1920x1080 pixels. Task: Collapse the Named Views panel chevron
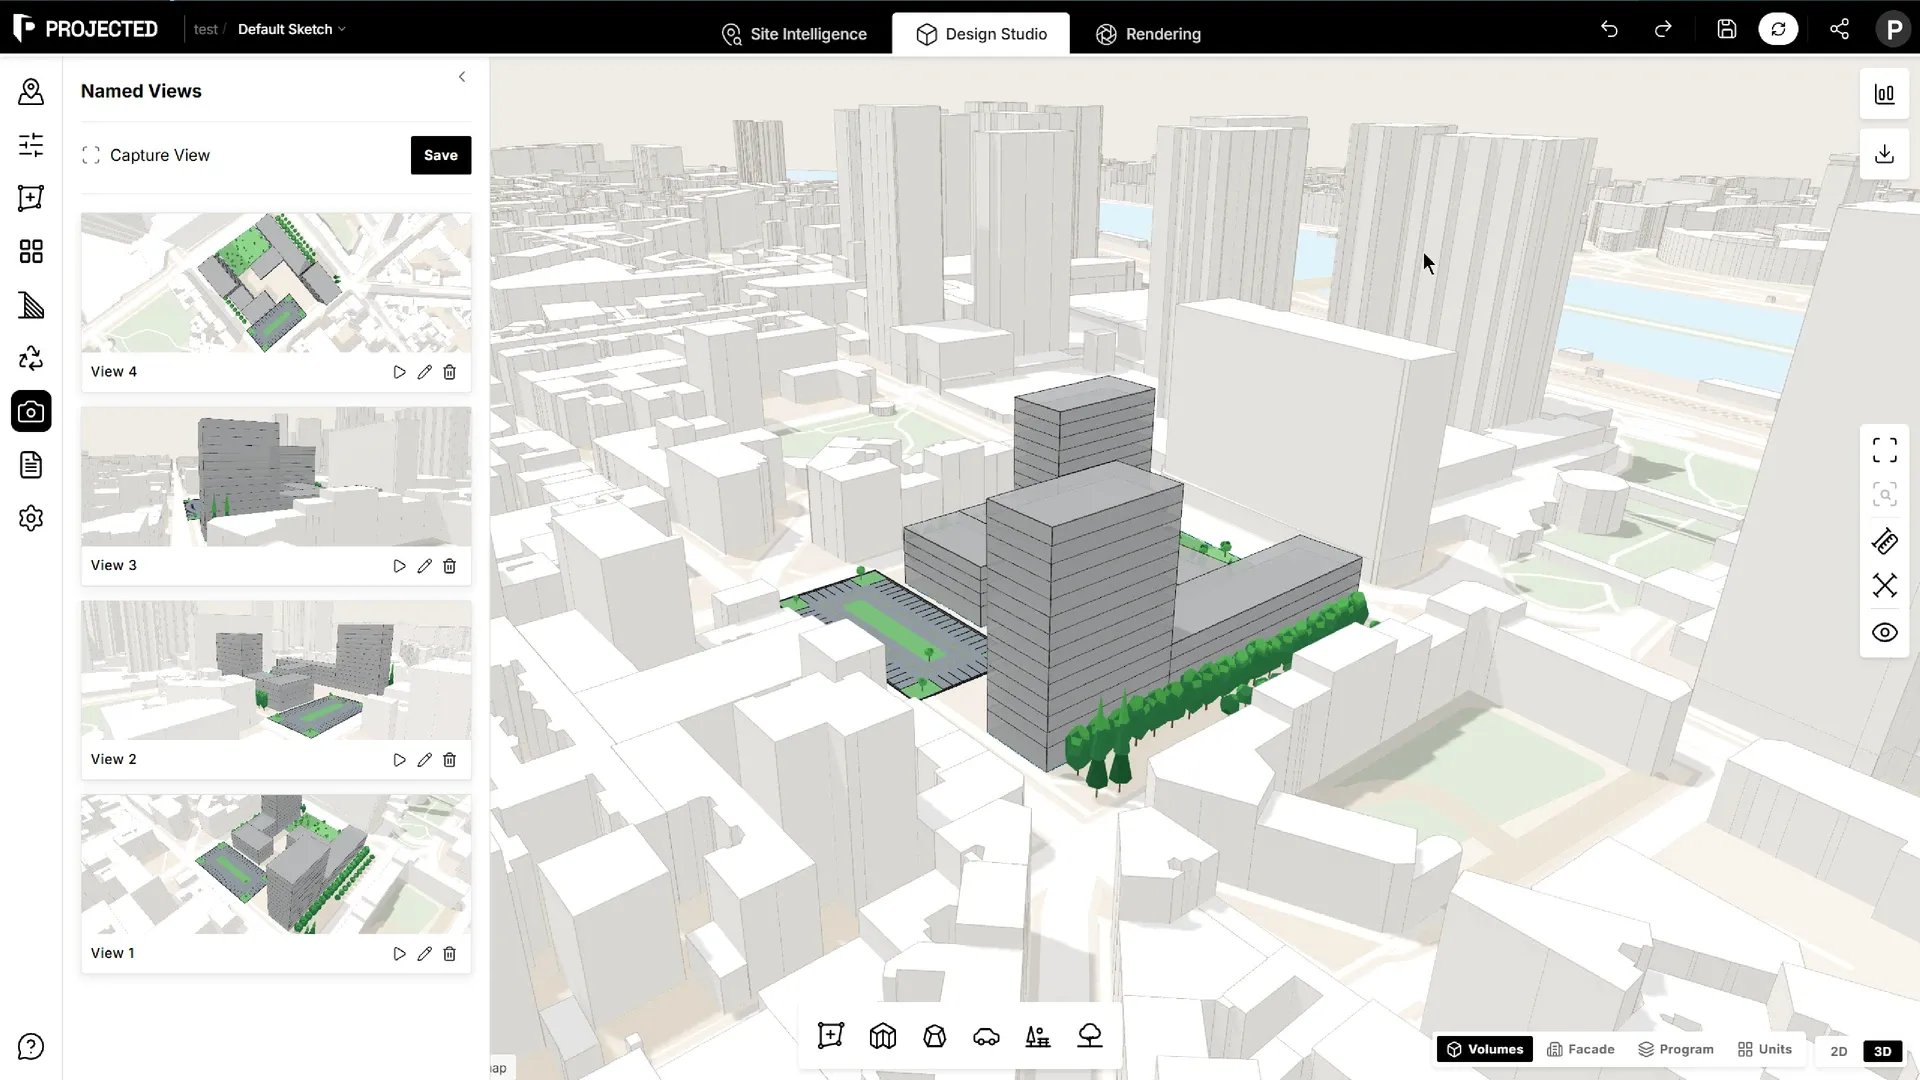[462, 77]
